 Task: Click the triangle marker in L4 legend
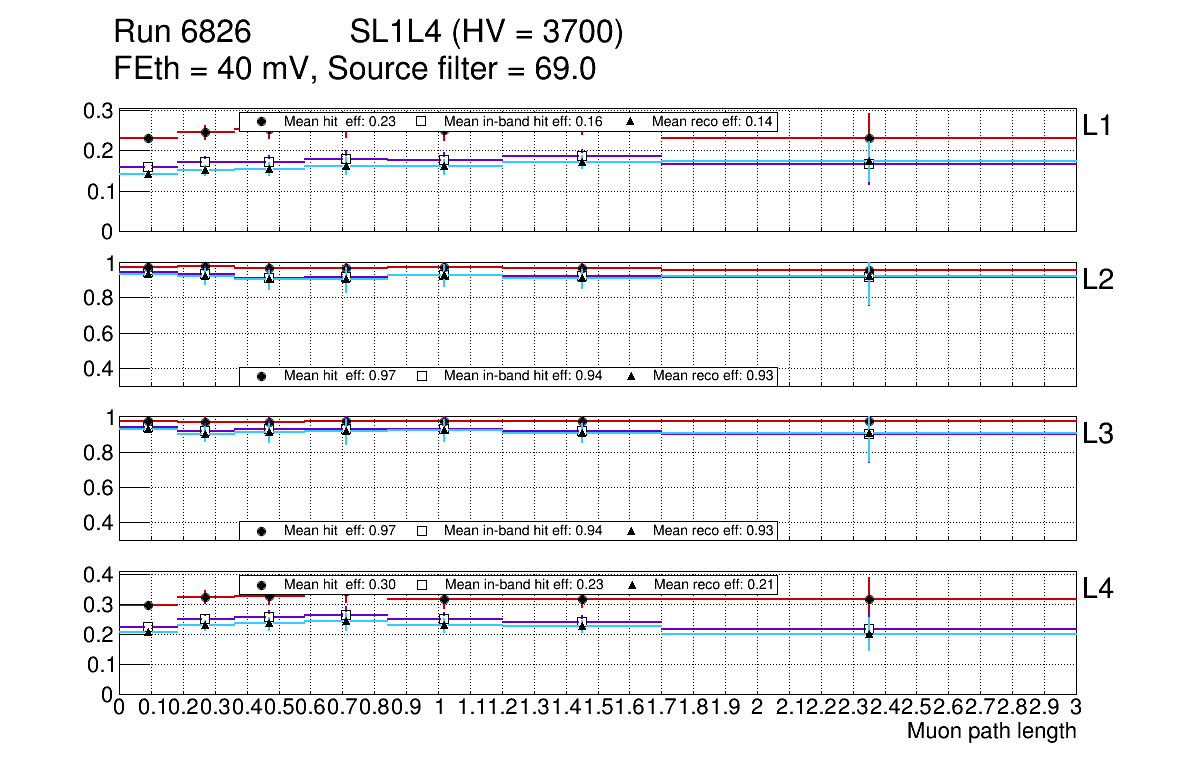pos(632,584)
